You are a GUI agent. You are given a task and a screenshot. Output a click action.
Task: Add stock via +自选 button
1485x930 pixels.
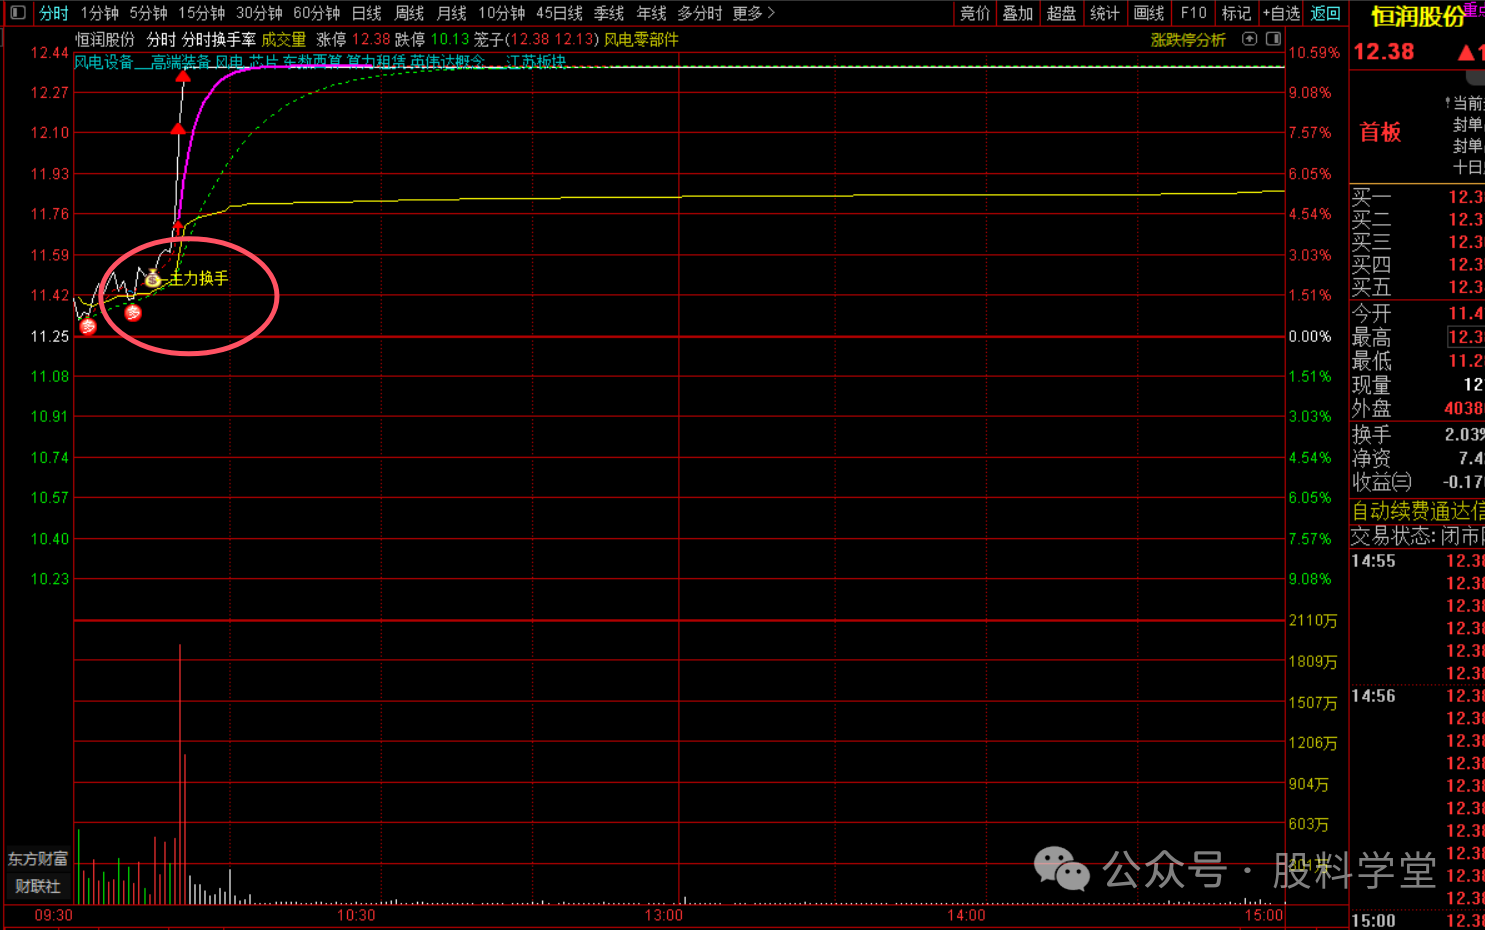tap(1281, 13)
